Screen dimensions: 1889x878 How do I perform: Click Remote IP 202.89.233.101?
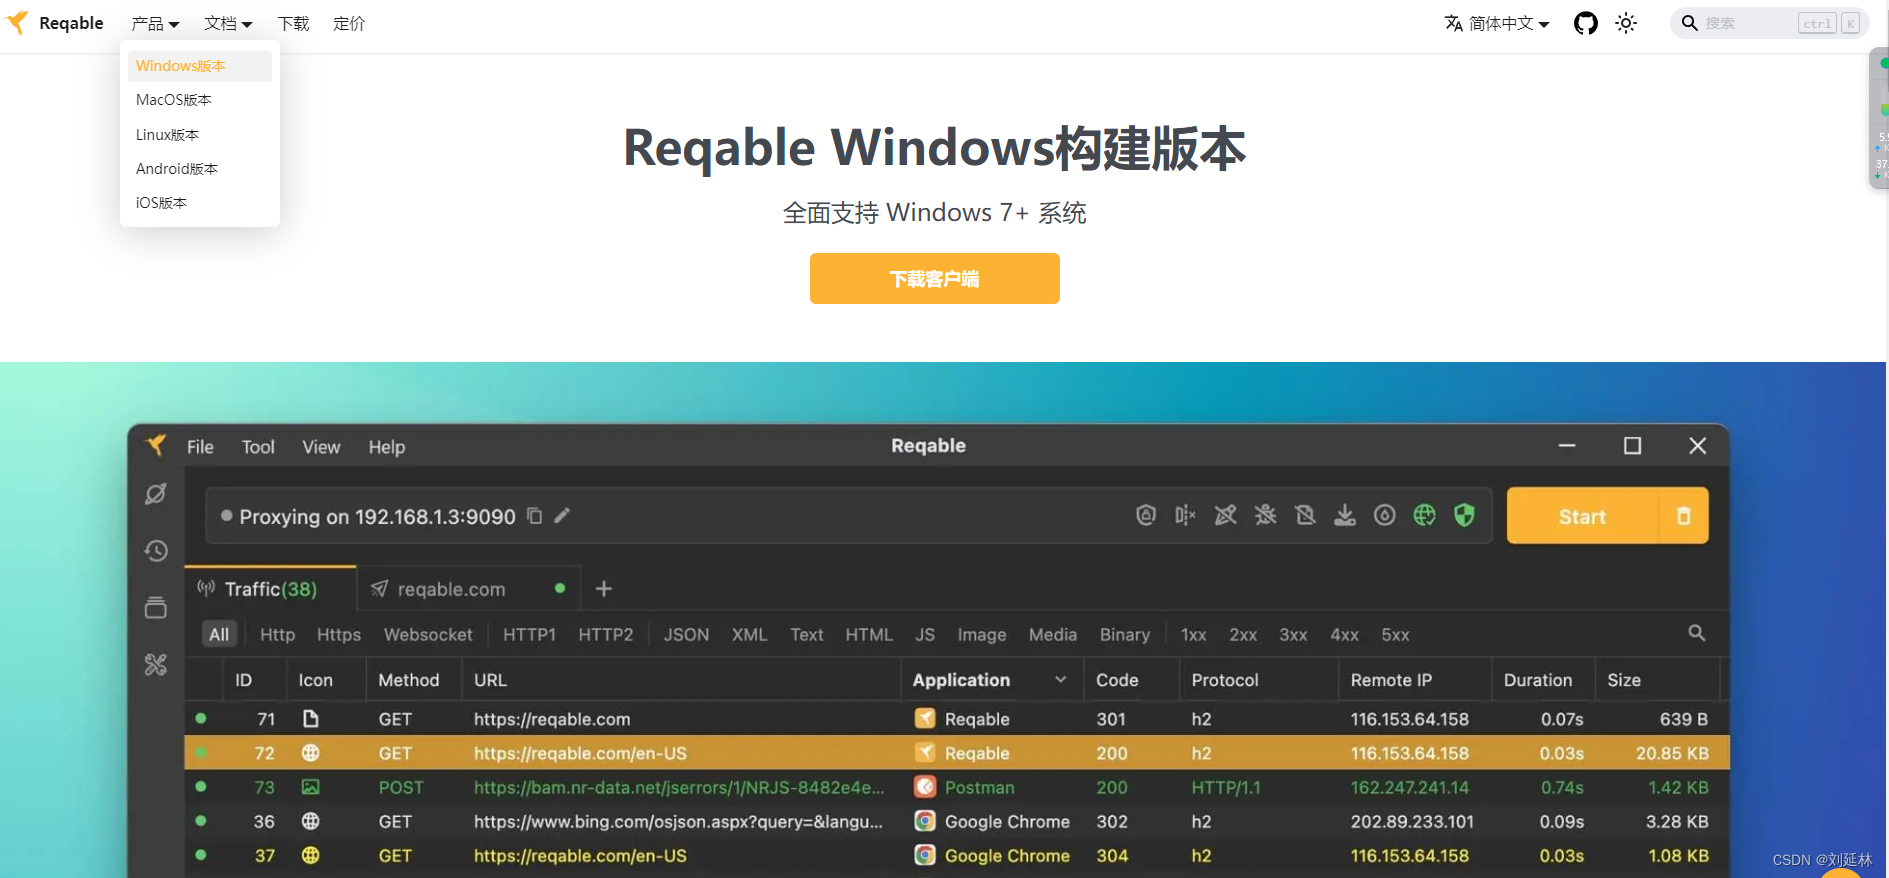point(1412,821)
